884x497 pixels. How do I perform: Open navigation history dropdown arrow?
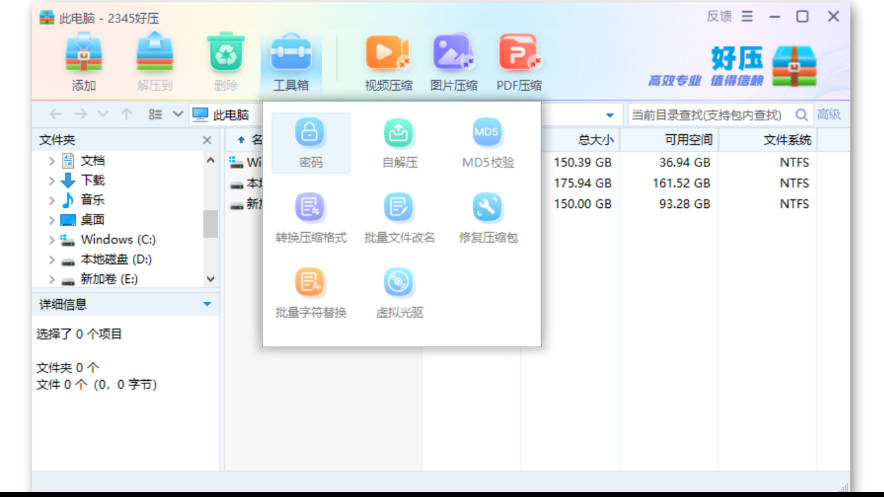point(103,114)
